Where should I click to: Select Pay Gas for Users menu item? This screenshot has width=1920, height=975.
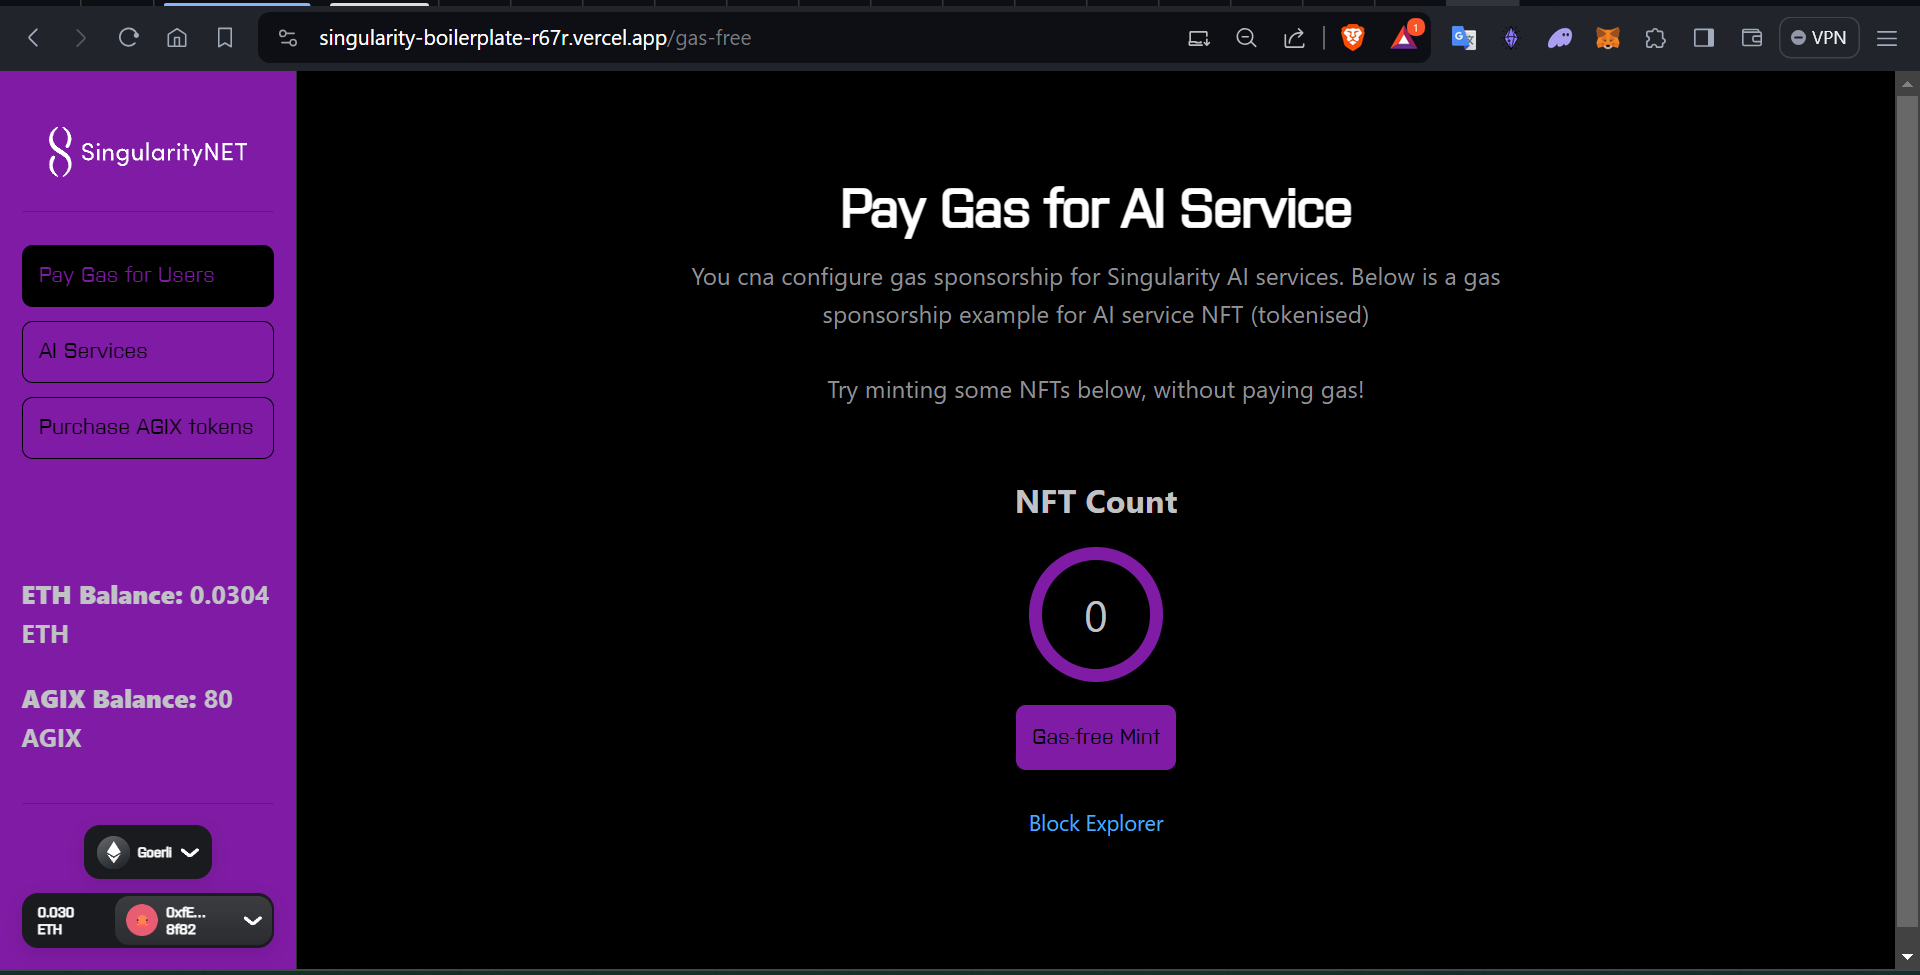pos(148,276)
